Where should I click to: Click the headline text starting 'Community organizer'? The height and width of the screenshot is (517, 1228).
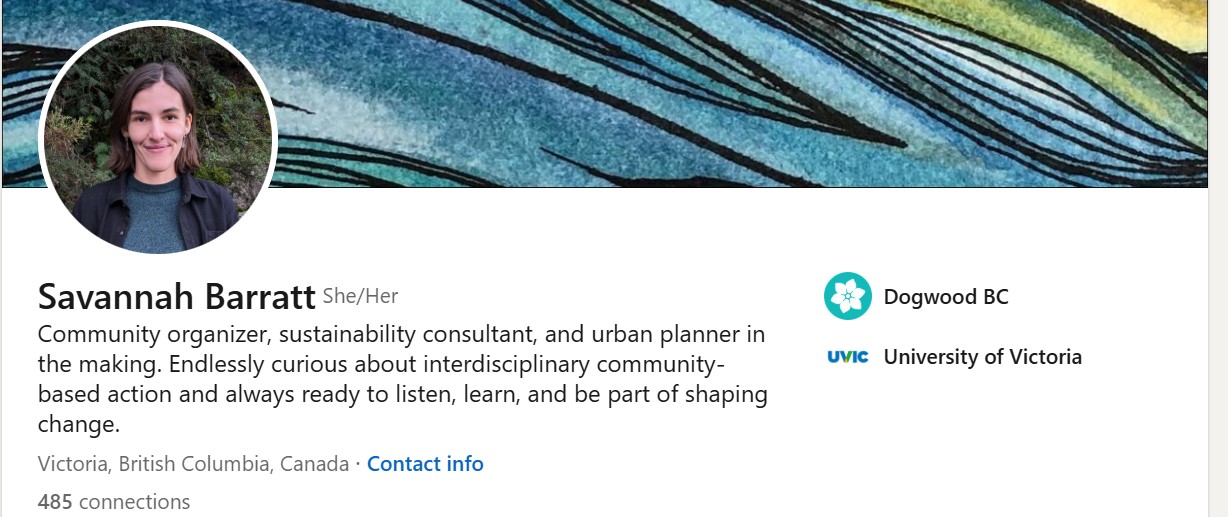[x=400, y=333]
